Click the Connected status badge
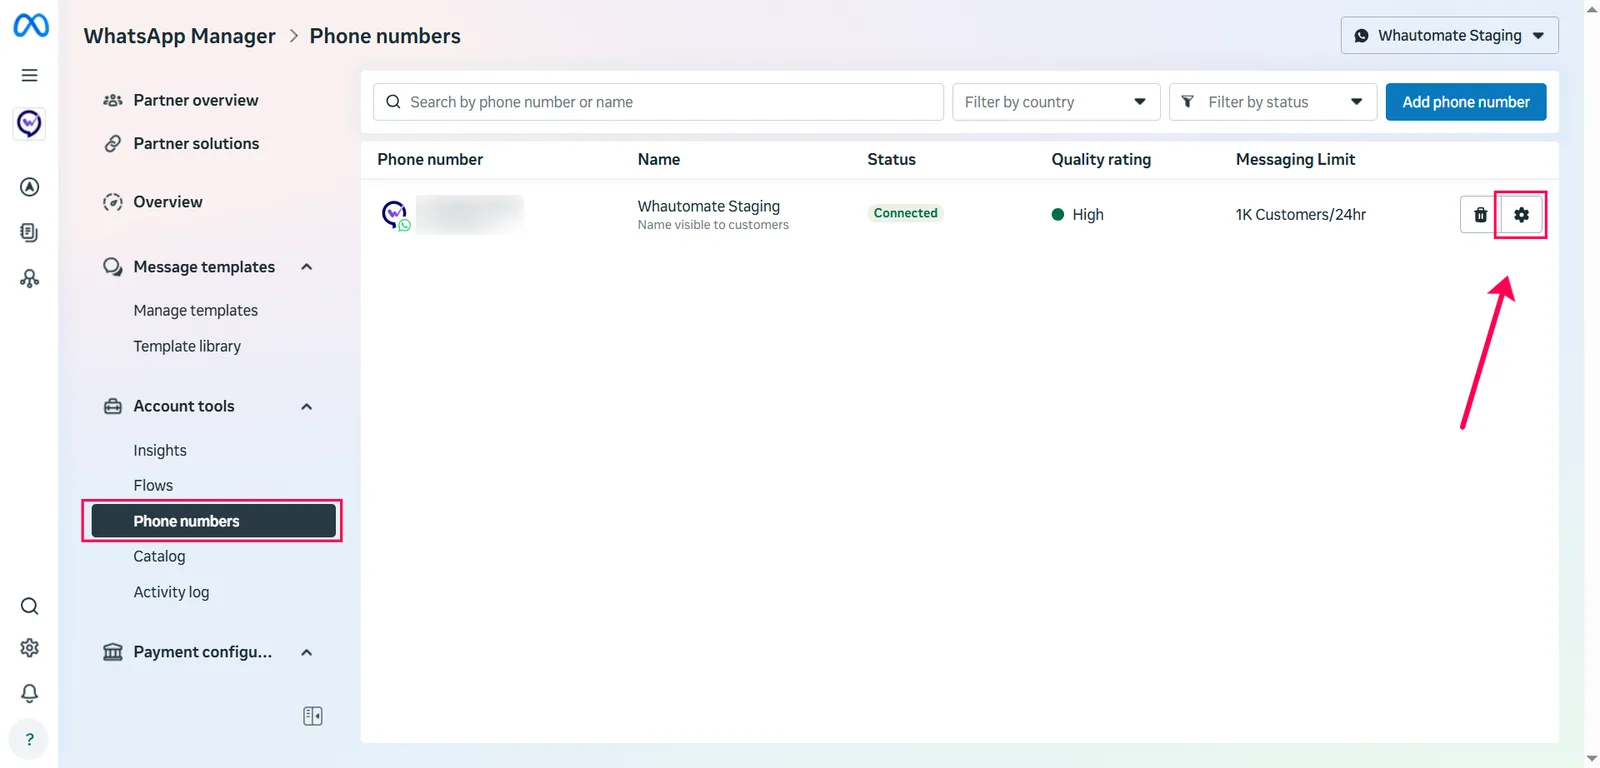This screenshot has width=1600, height=768. [905, 213]
